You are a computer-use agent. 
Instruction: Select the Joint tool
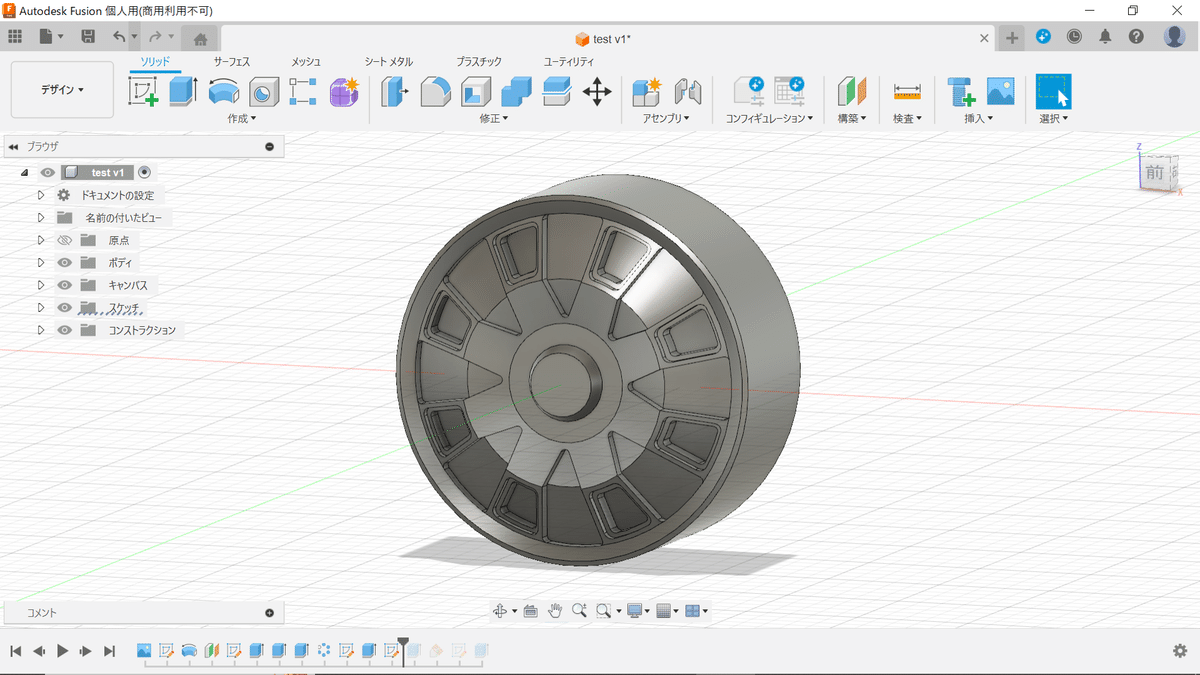(x=688, y=92)
